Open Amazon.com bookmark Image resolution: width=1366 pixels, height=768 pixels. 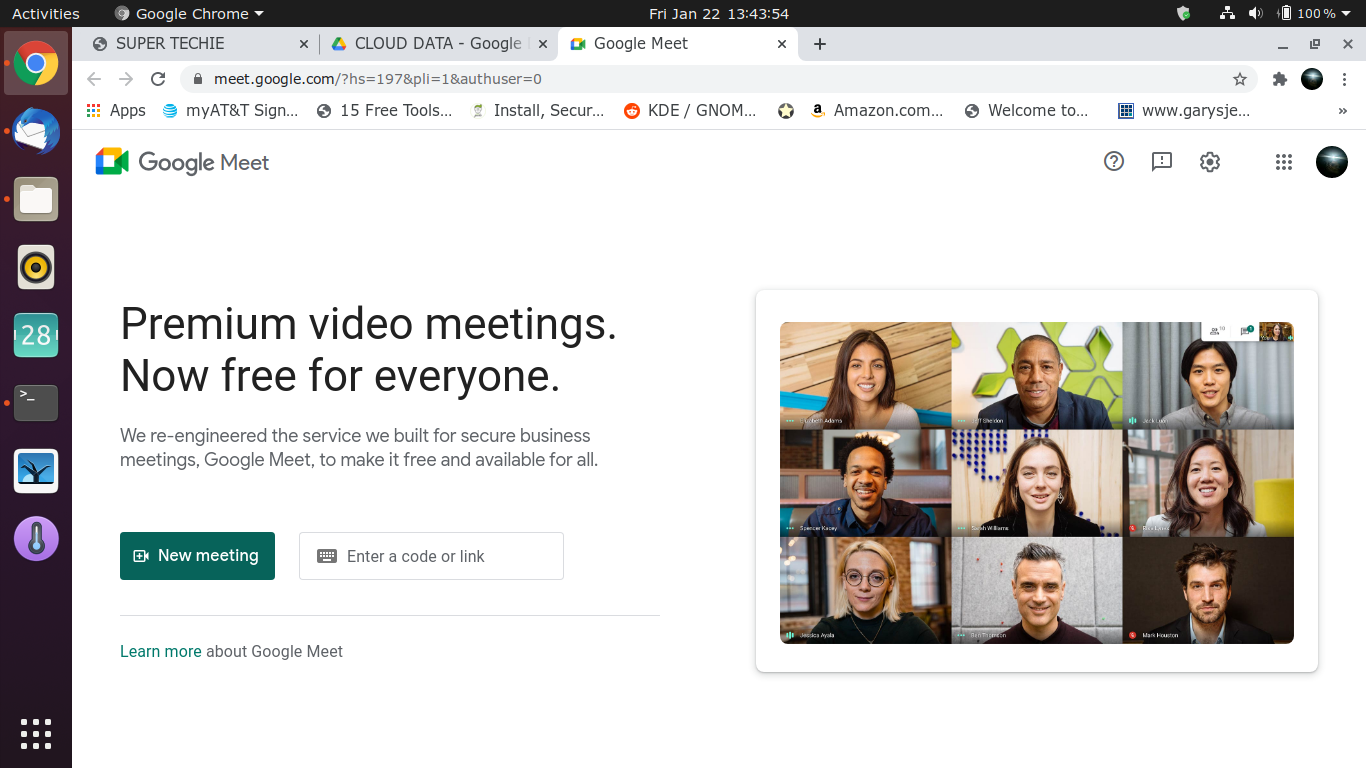[x=876, y=111]
